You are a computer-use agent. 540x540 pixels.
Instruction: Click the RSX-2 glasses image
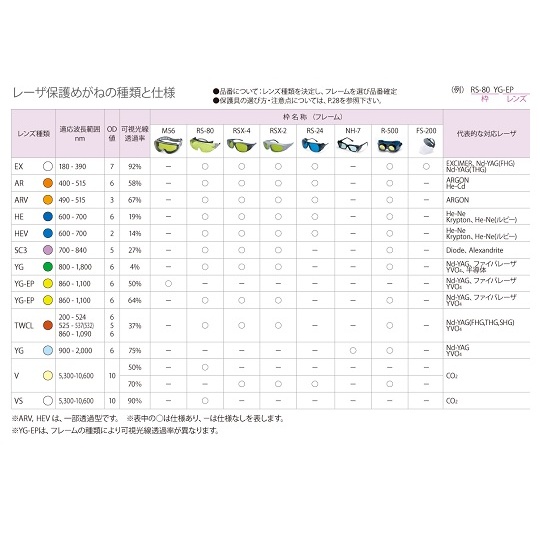tap(278, 145)
